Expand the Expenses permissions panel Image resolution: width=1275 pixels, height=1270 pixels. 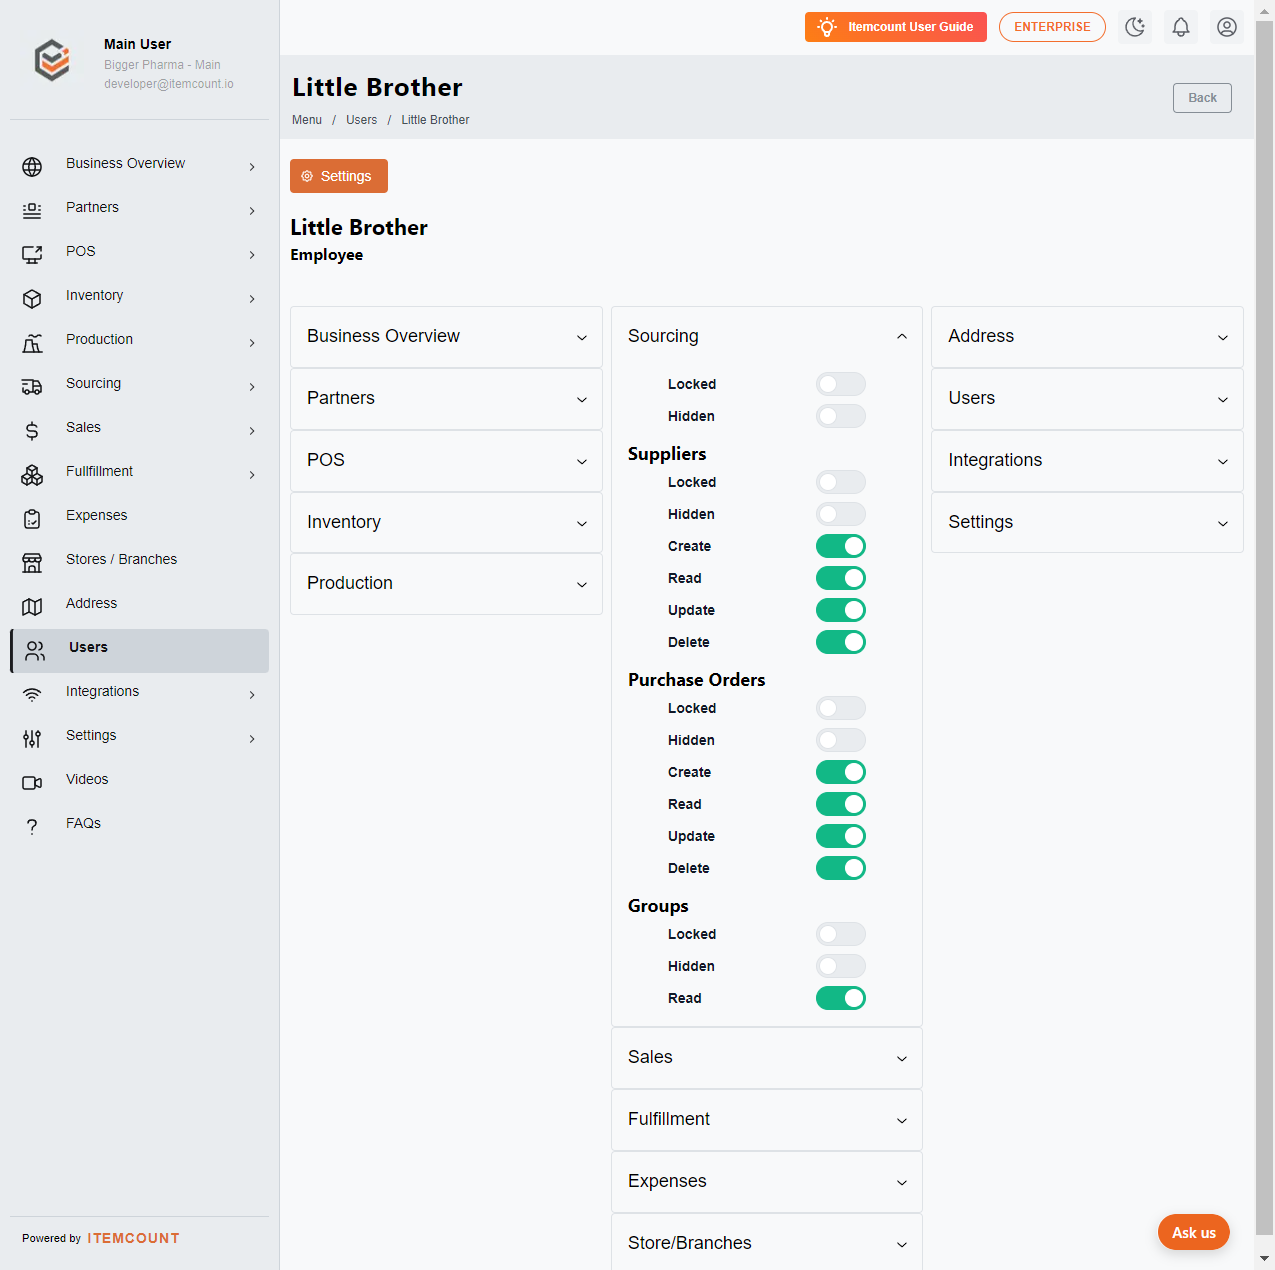point(766,1182)
